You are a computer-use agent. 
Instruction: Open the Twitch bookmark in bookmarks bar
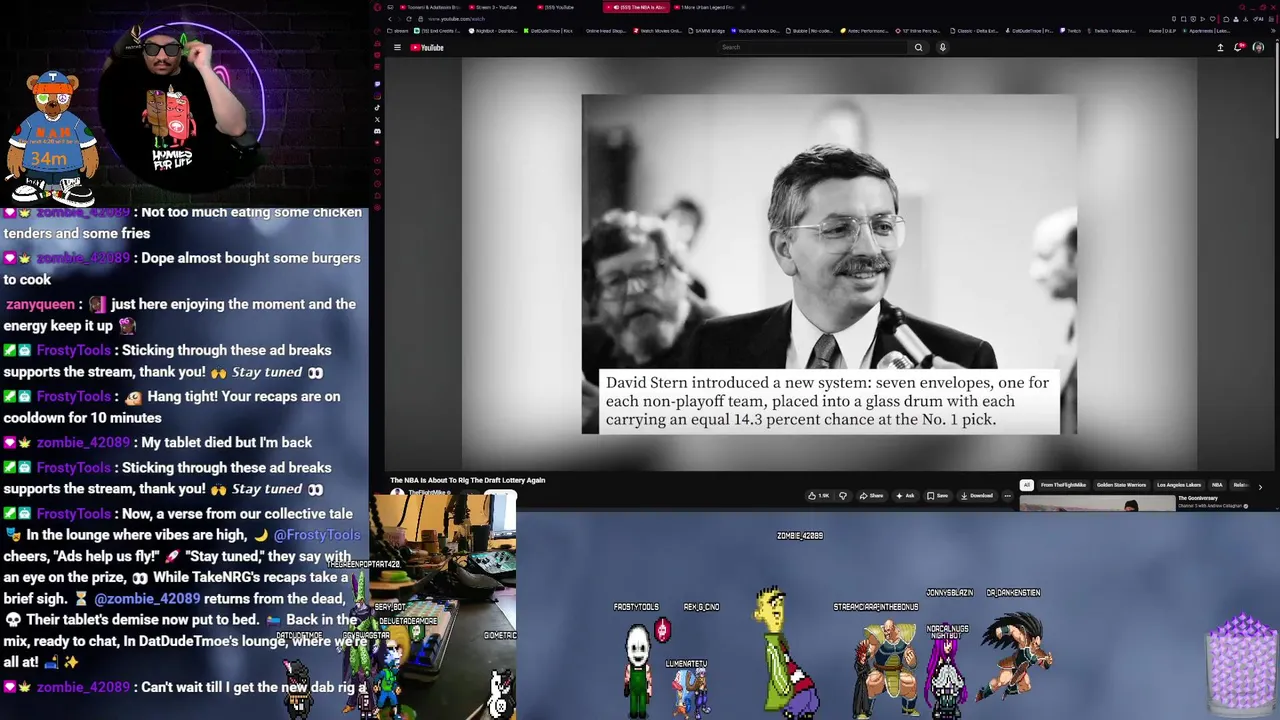coord(1071,31)
